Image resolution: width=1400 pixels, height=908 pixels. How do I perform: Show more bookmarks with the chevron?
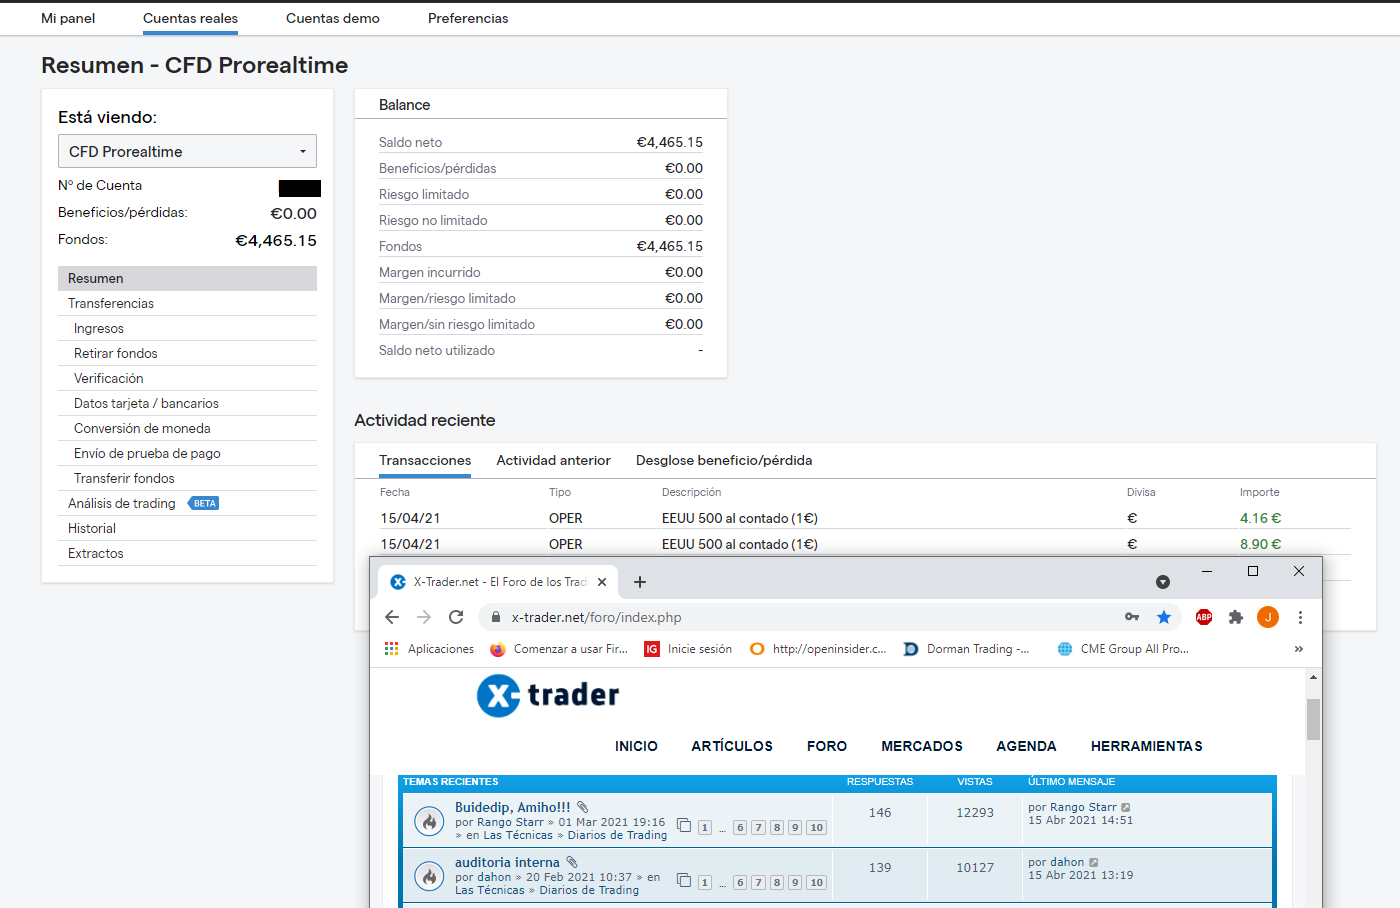[1299, 649]
